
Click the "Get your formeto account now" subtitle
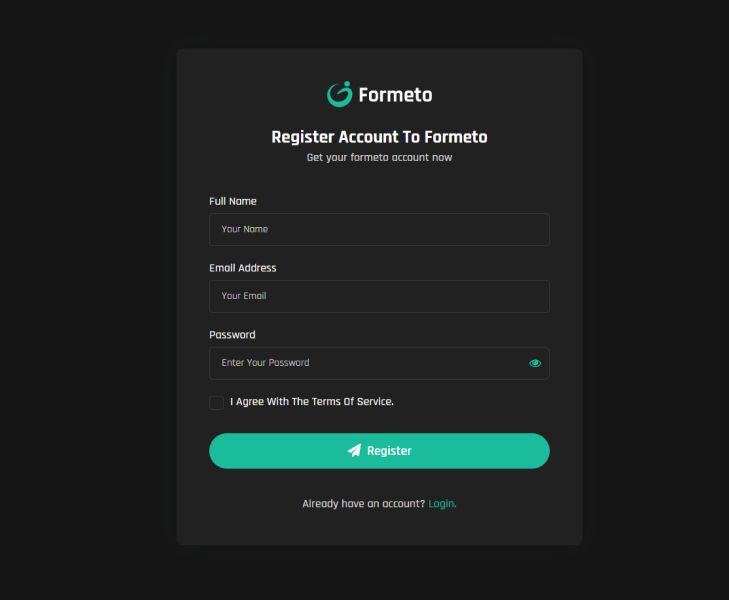[379, 158]
